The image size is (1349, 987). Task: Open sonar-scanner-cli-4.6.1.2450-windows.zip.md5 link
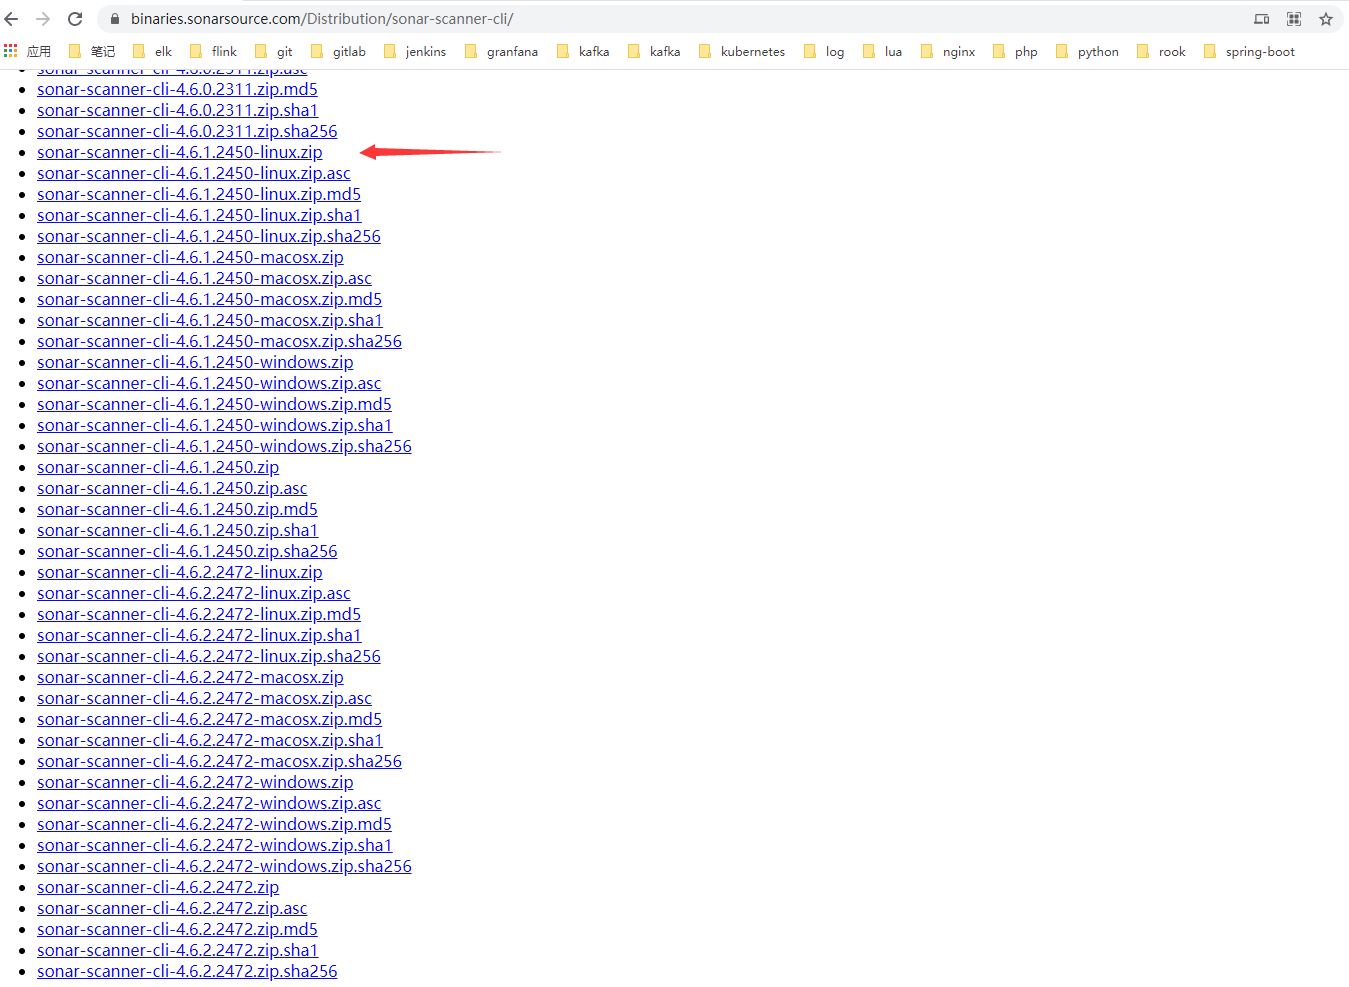point(214,404)
